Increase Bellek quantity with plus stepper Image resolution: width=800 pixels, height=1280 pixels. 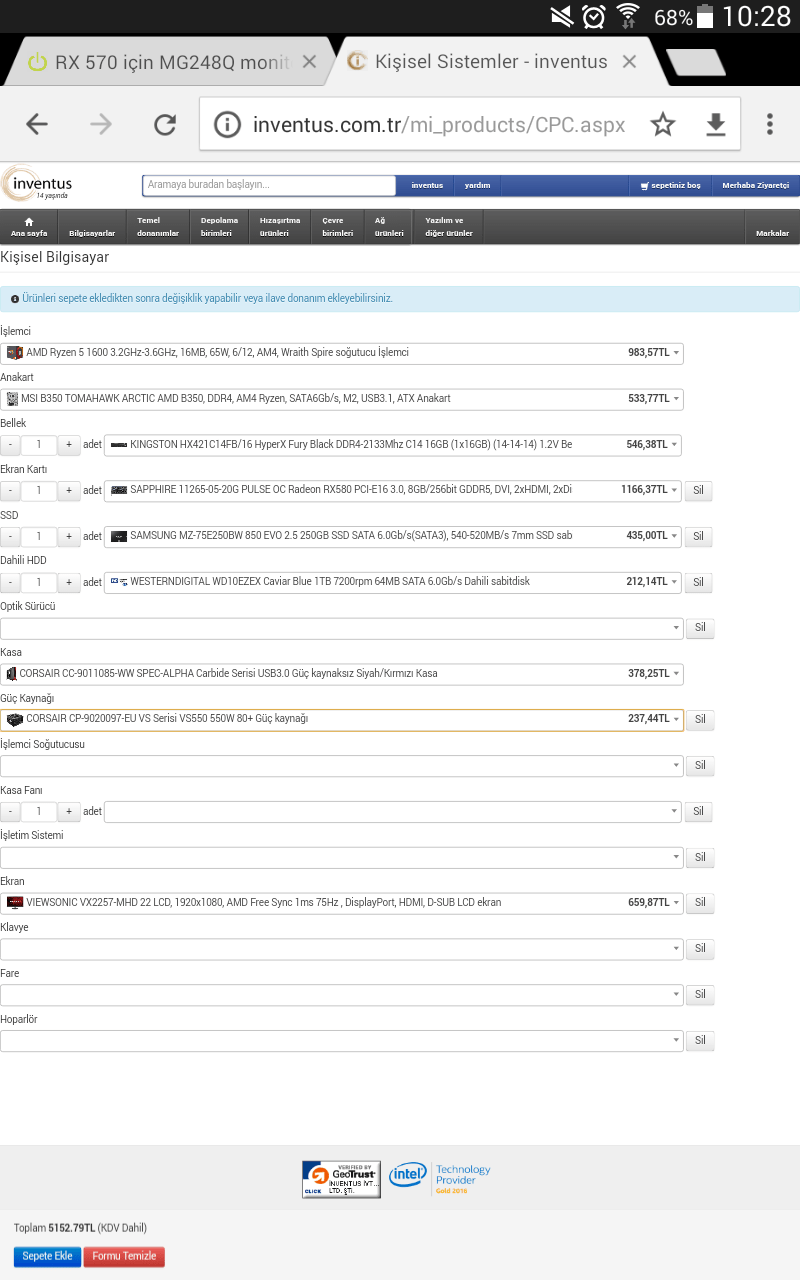point(68,444)
